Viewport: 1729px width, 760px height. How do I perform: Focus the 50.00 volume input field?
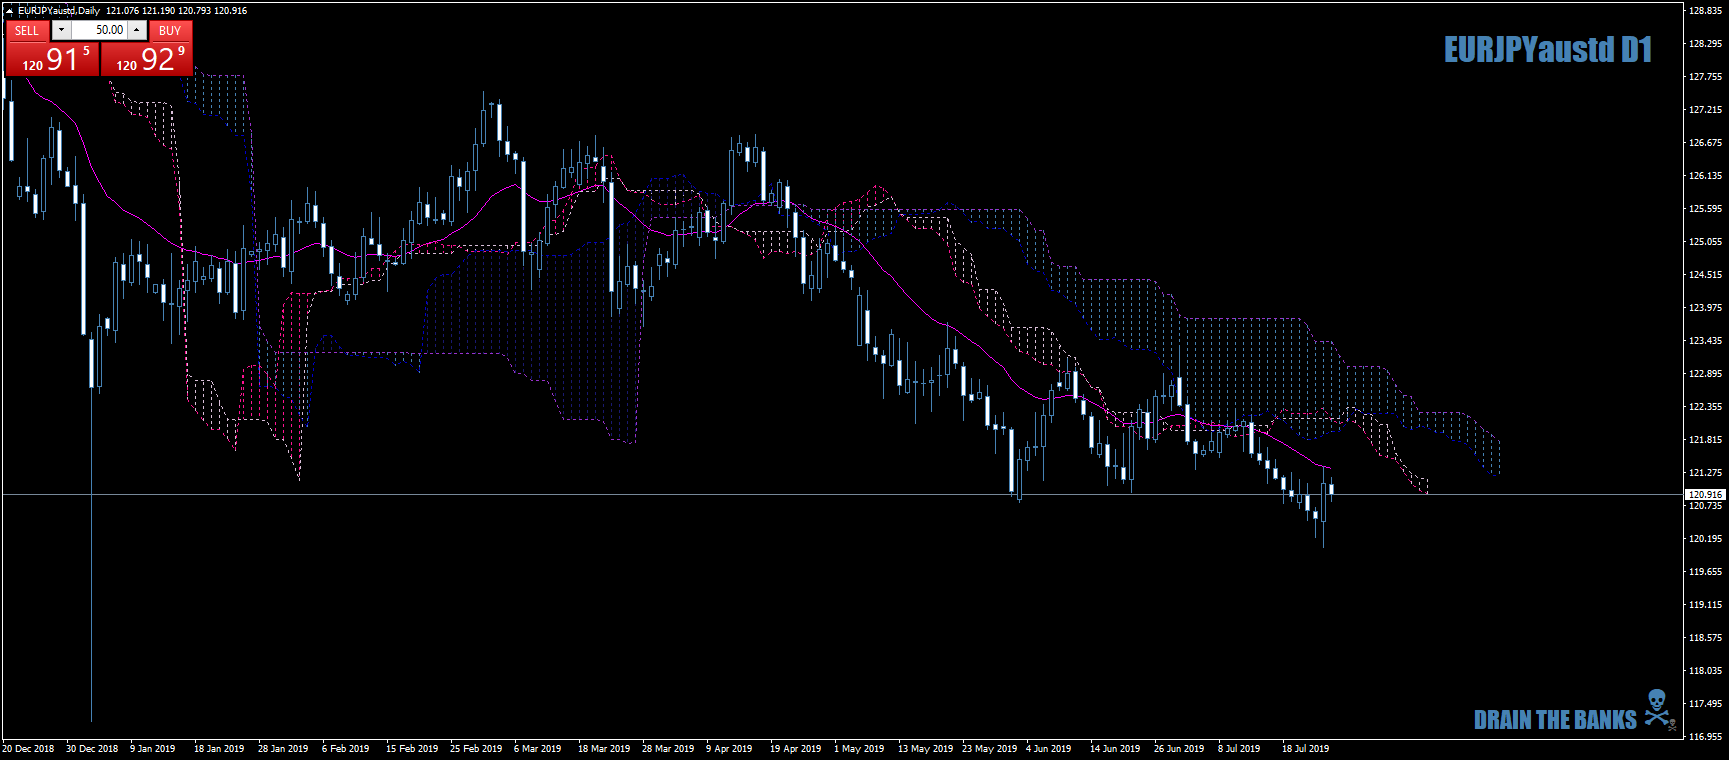[x=99, y=30]
